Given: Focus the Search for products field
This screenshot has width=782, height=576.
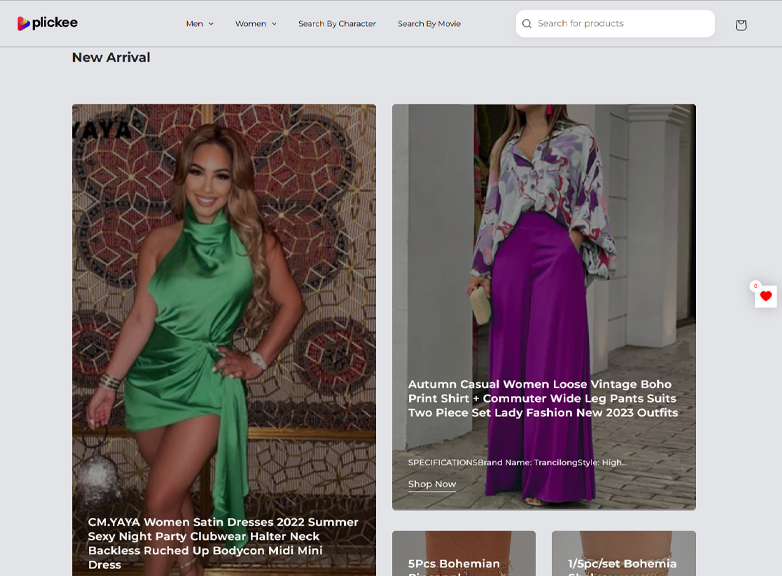Looking at the screenshot, I should click(620, 24).
